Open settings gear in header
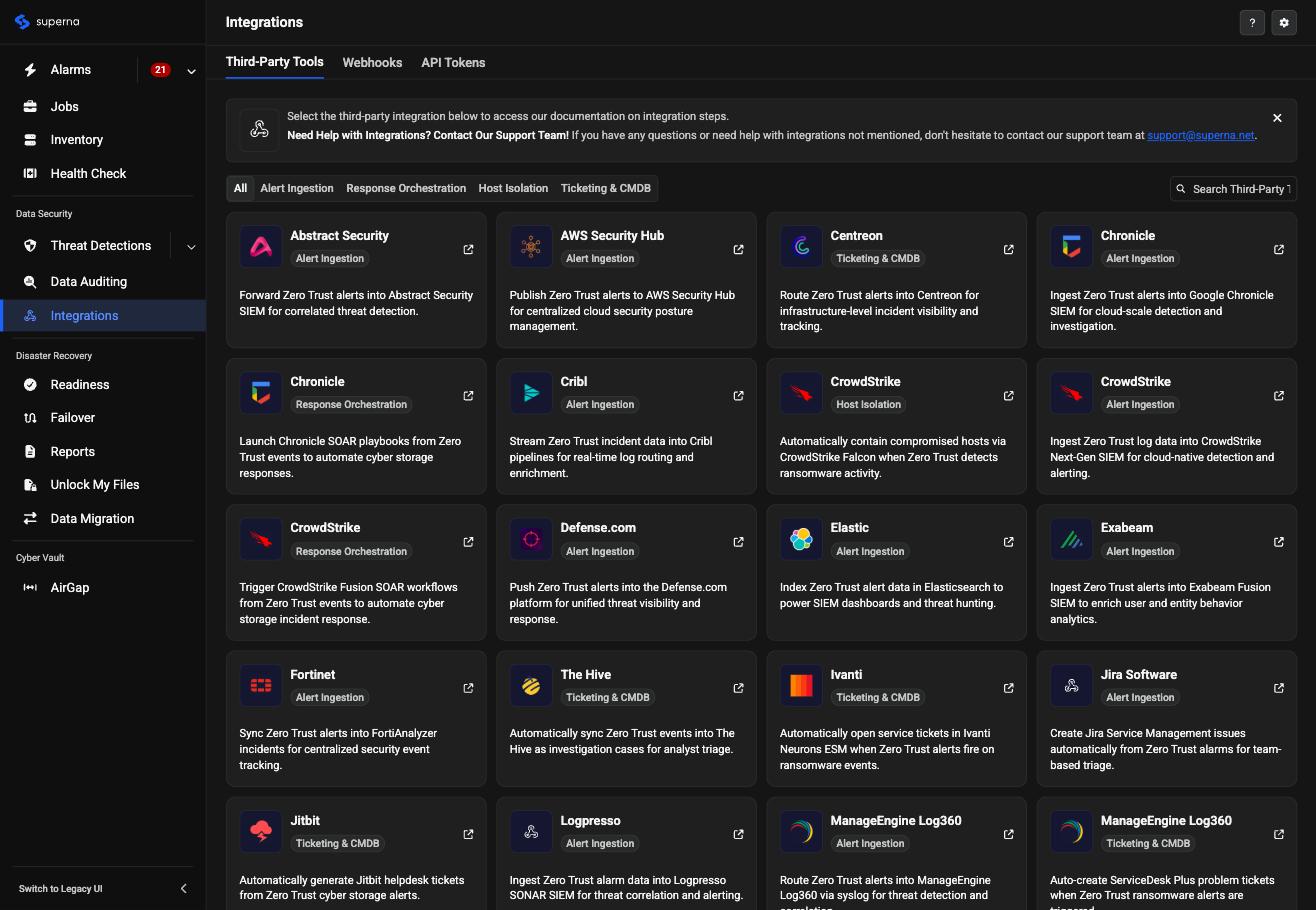This screenshot has height=910, width=1316. (x=1284, y=22)
